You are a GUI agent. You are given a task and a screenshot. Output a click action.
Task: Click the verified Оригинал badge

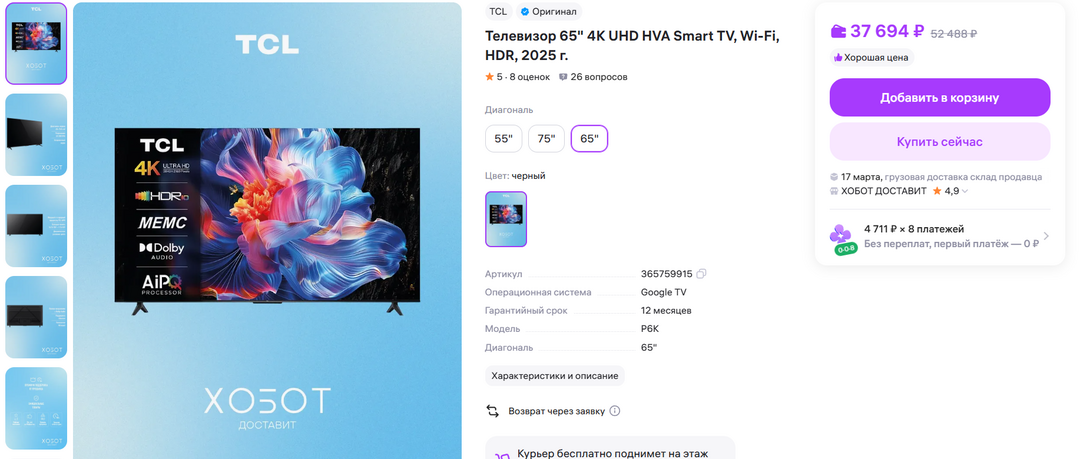pos(549,11)
